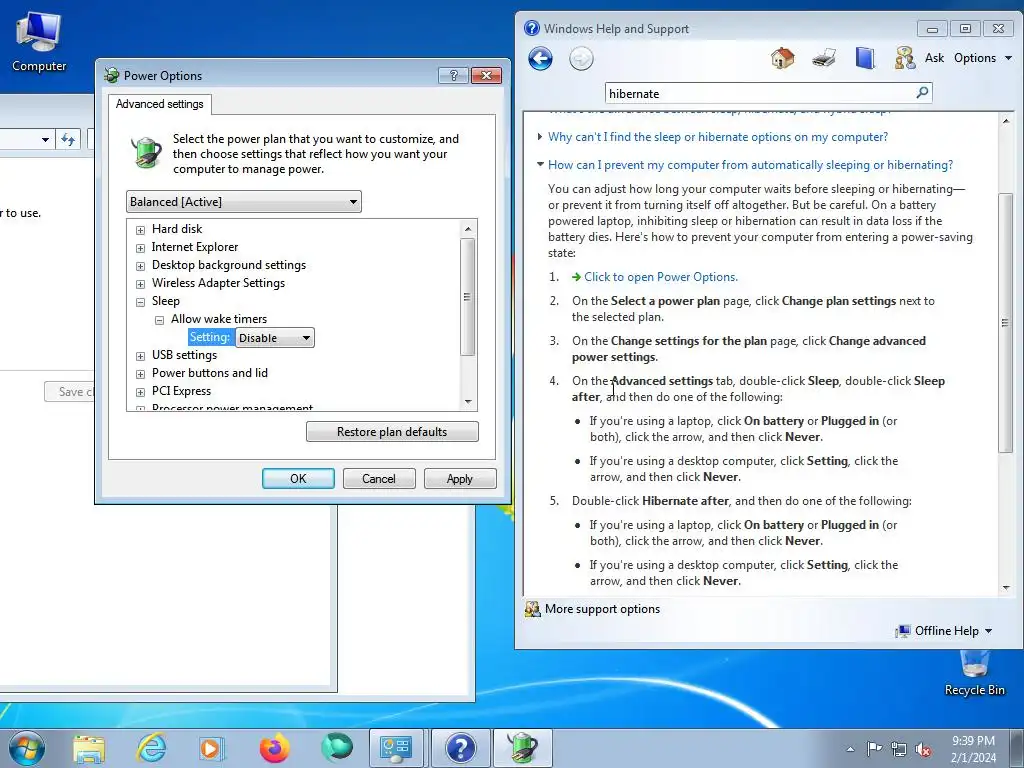The width and height of the screenshot is (1024, 768).
Task: Expand the PCI Express node
Action: coord(140,392)
